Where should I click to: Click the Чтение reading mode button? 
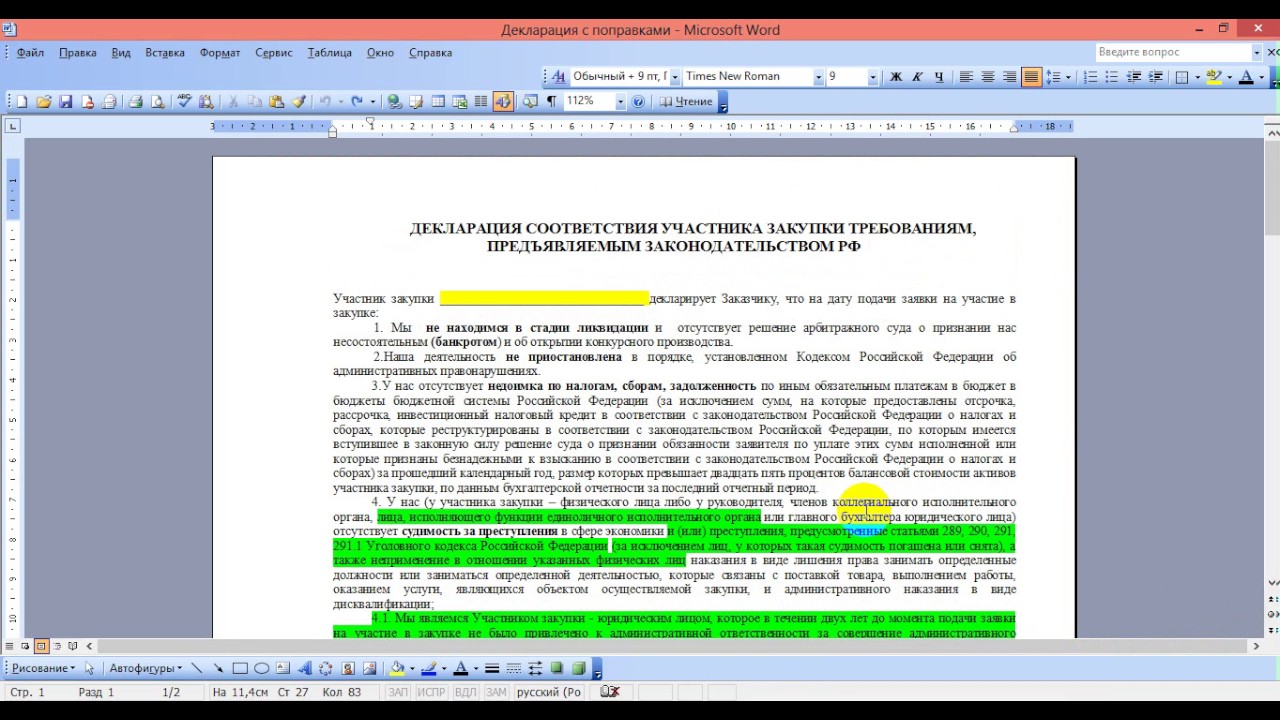point(686,101)
